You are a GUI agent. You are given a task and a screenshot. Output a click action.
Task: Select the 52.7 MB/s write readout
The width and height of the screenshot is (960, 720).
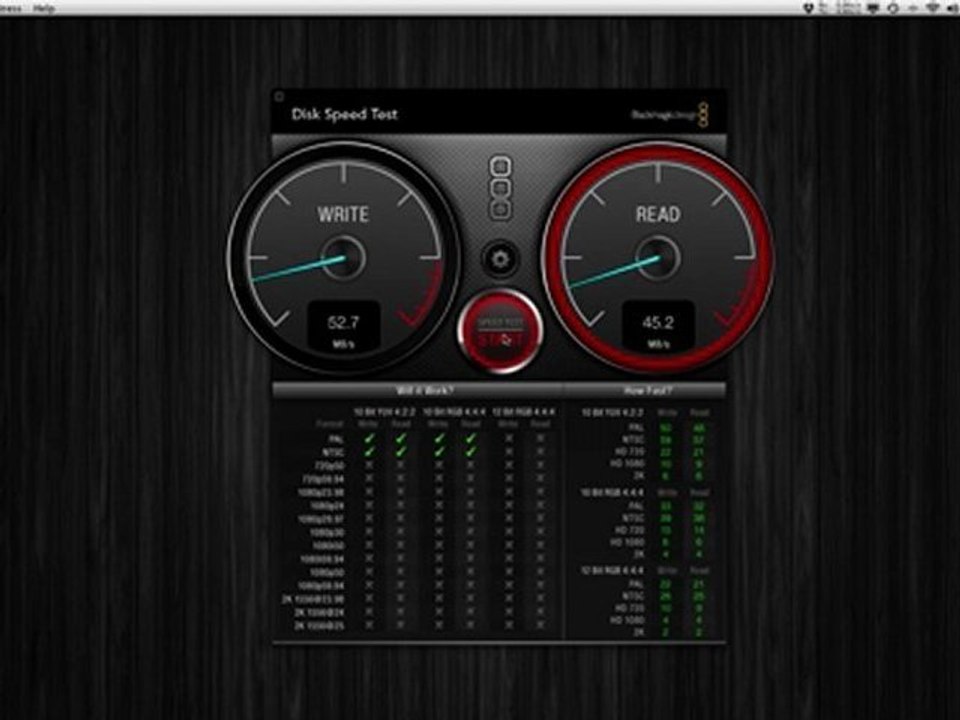[x=343, y=327]
